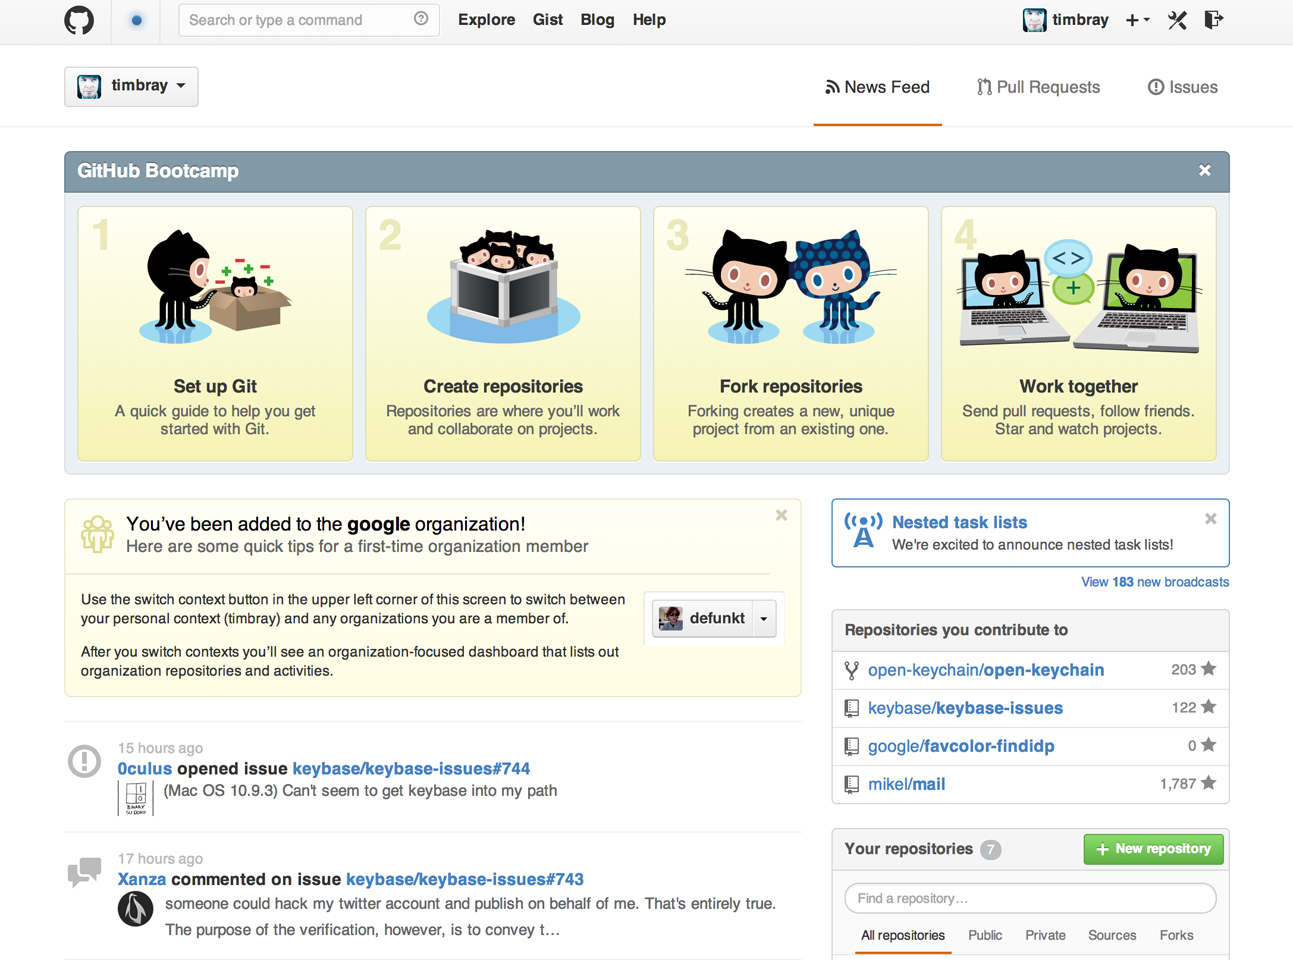Open issue keybase/keybase-issues#743
This screenshot has height=960, width=1293.
coord(465,880)
